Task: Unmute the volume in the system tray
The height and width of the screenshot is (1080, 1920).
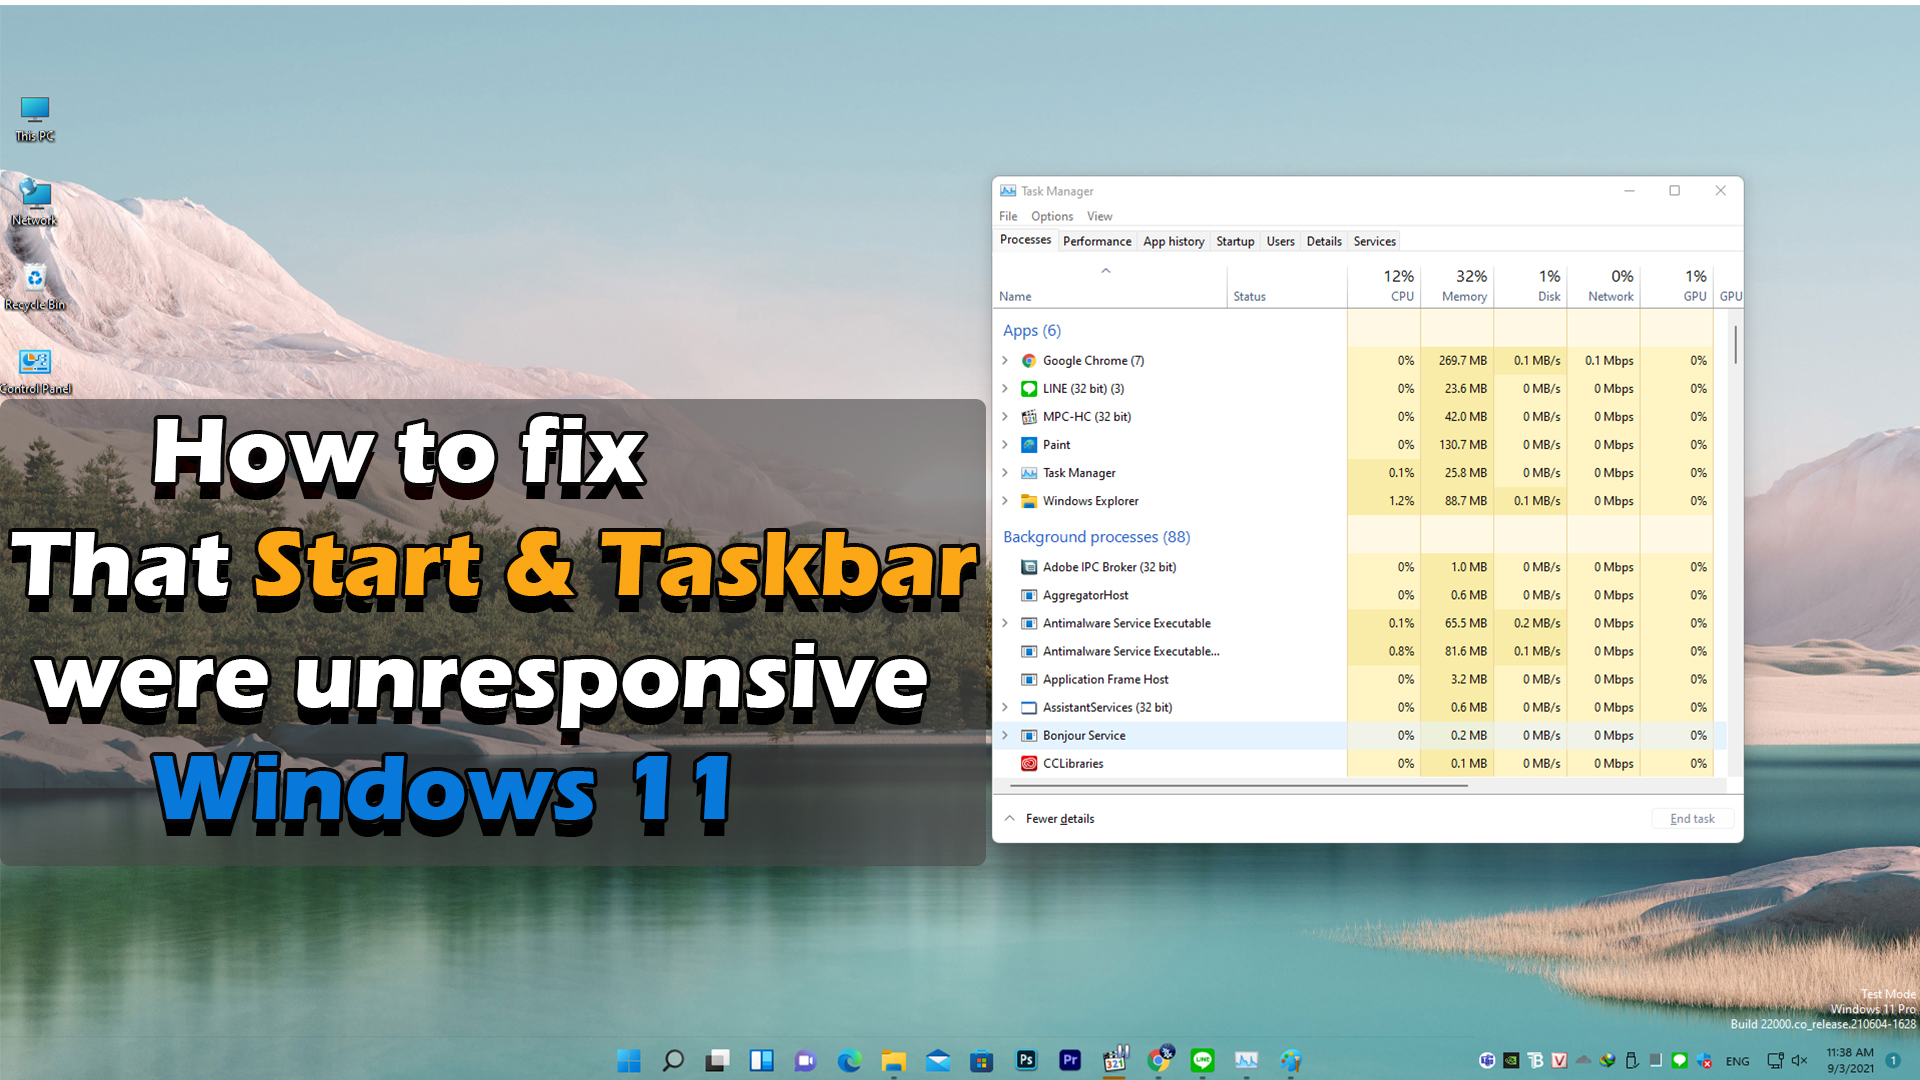Action: tap(1799, 1060)
